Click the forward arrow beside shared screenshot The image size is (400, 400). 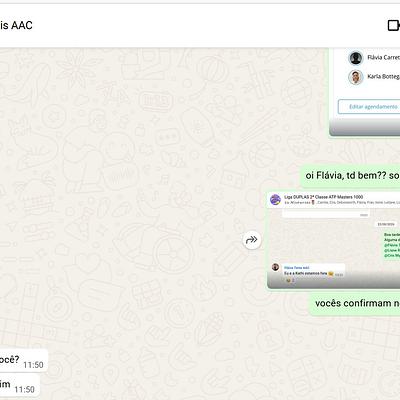[x=252, y=240]
